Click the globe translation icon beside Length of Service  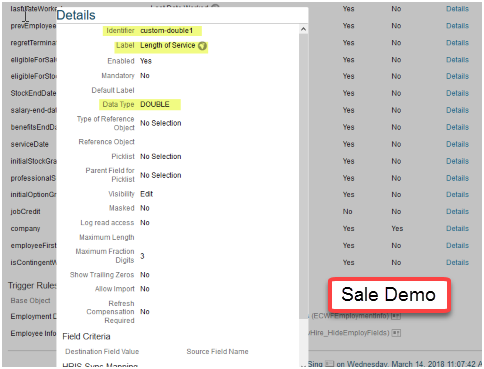202,46
